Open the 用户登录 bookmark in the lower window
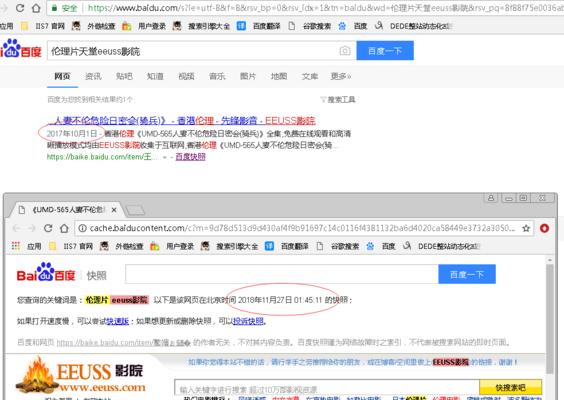Image resolution: width=564 pixels, height=400 pixels. pos(172,246)
